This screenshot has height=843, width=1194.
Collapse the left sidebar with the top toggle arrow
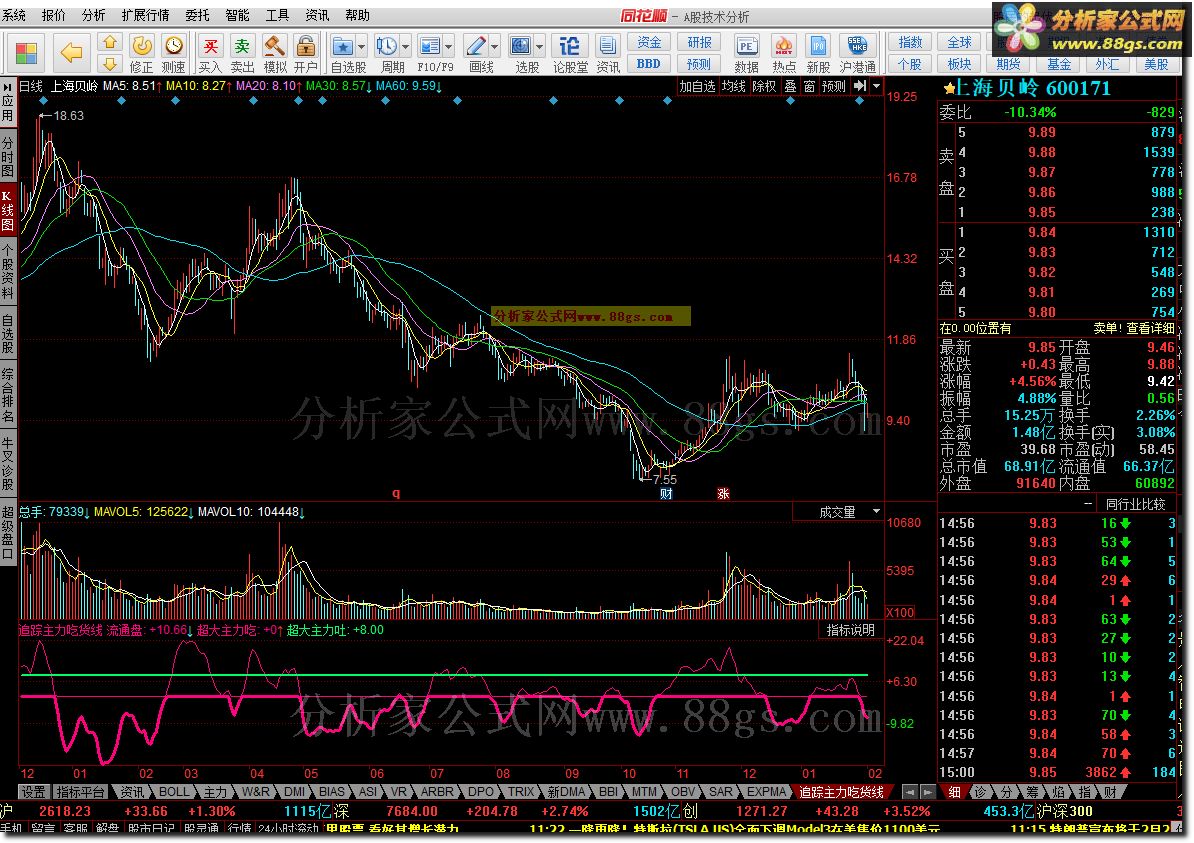(8, 87)
